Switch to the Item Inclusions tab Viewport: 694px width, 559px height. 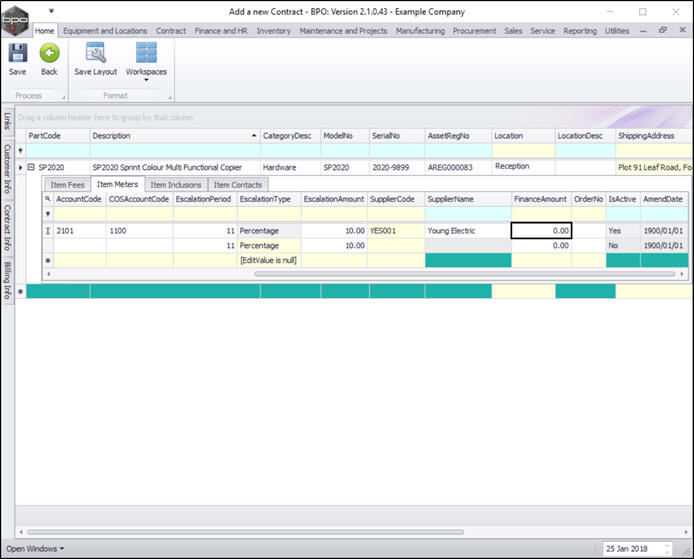click(x=176, y=185)
